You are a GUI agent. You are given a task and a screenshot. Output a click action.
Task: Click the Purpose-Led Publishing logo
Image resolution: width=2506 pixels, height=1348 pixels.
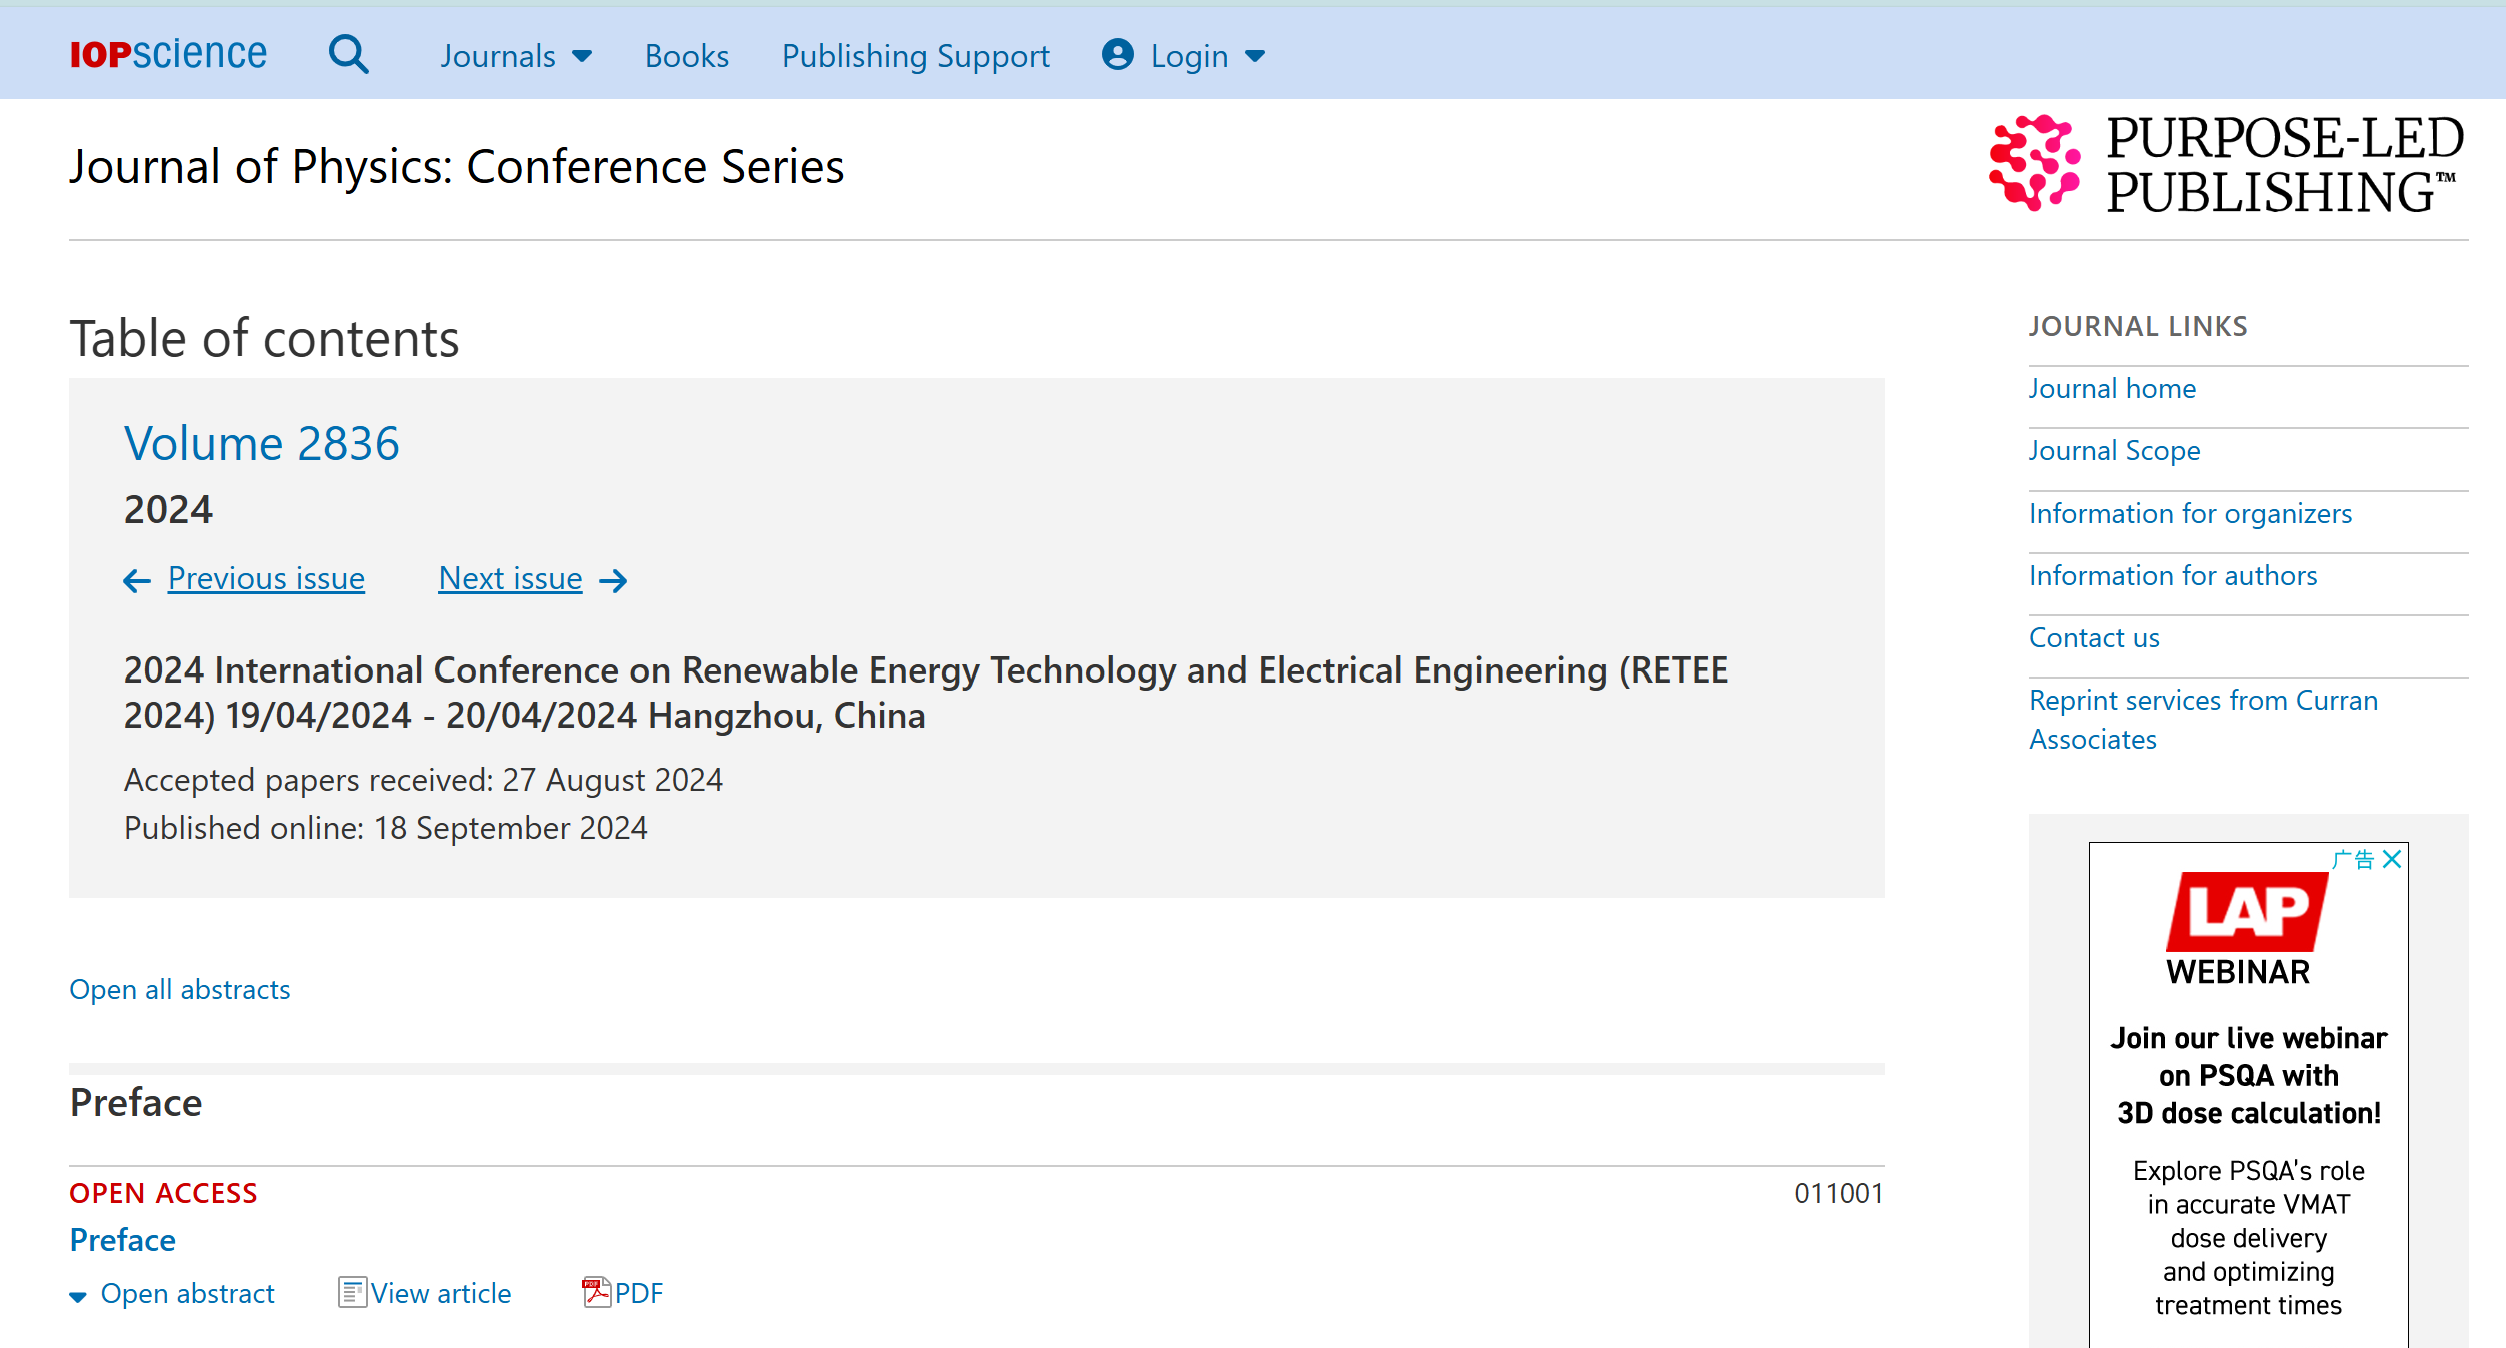point(2226,165)
